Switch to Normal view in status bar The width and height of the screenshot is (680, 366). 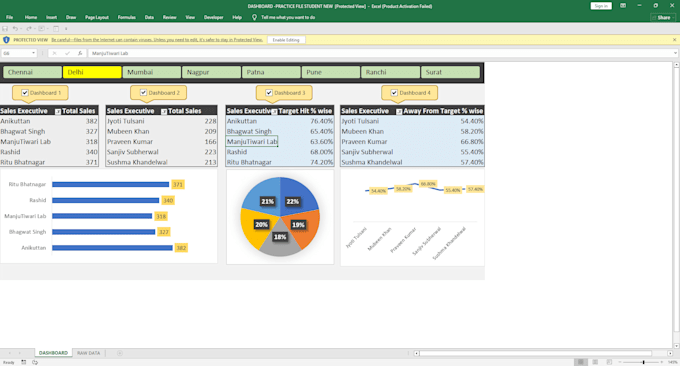click(x=581, y=362)
